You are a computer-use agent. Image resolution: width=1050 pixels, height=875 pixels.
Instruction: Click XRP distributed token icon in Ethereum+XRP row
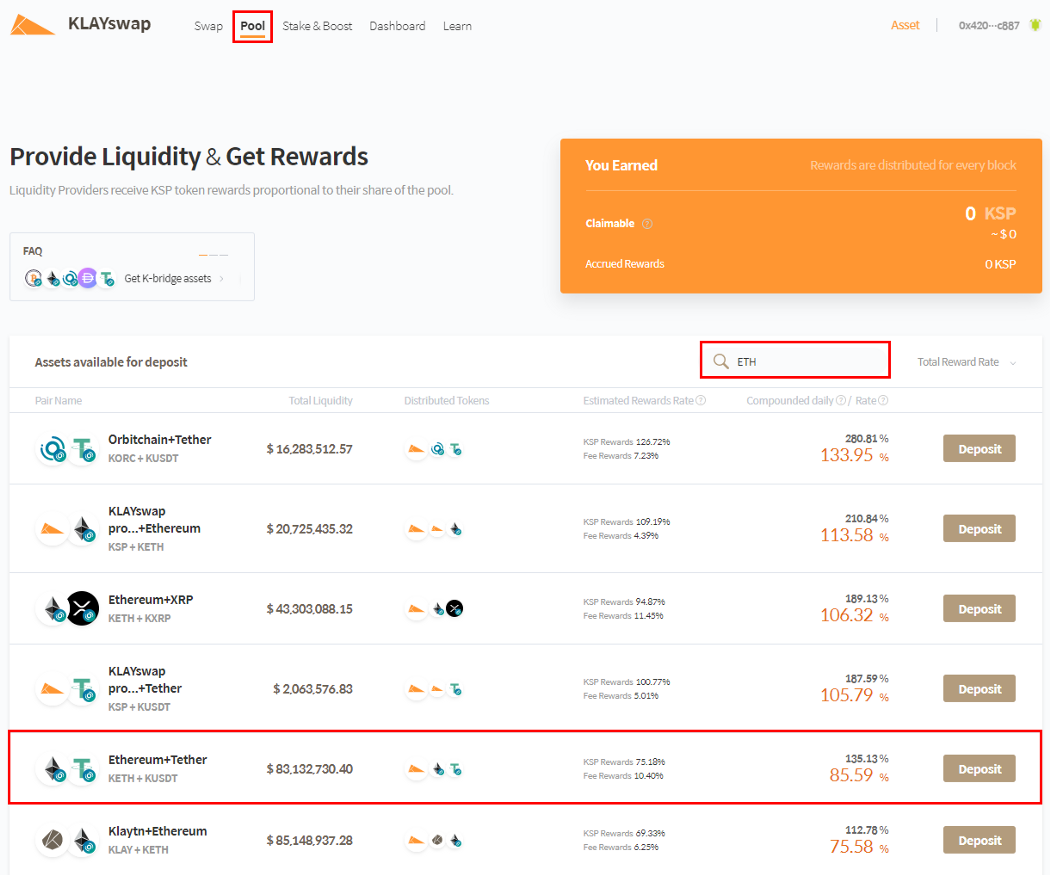455,609
